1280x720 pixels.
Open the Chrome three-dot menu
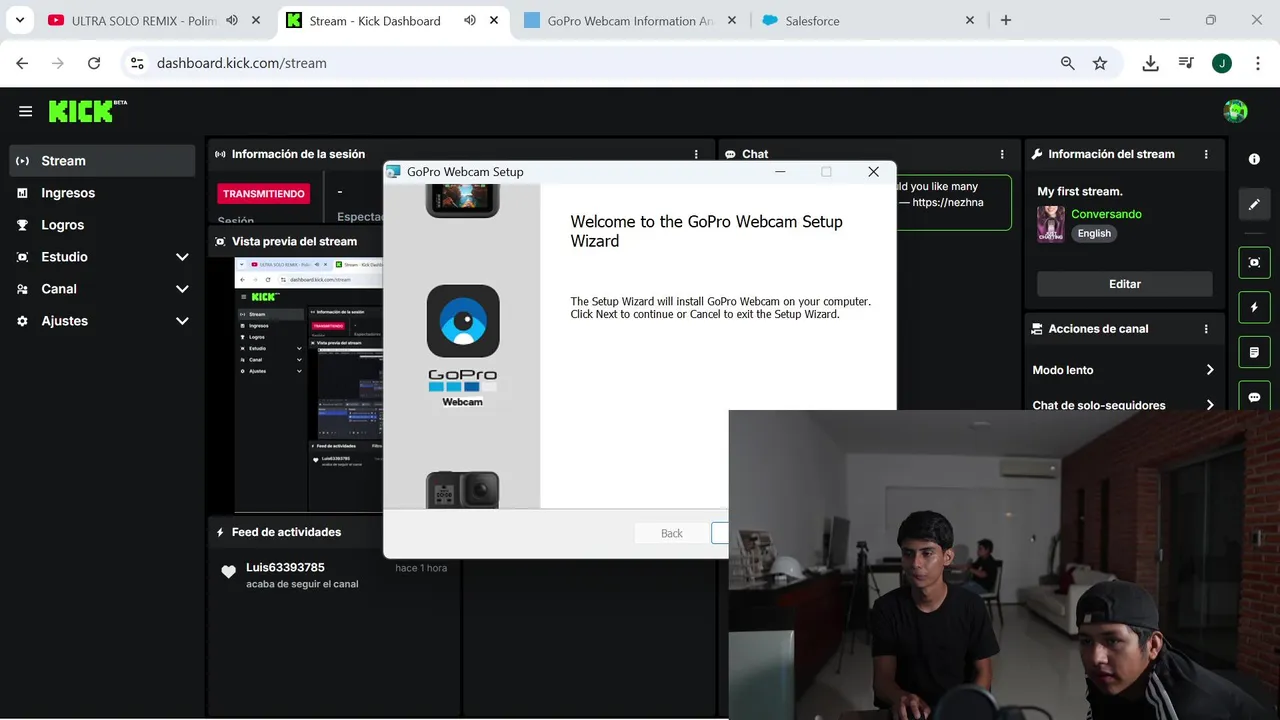point(1256,63)
